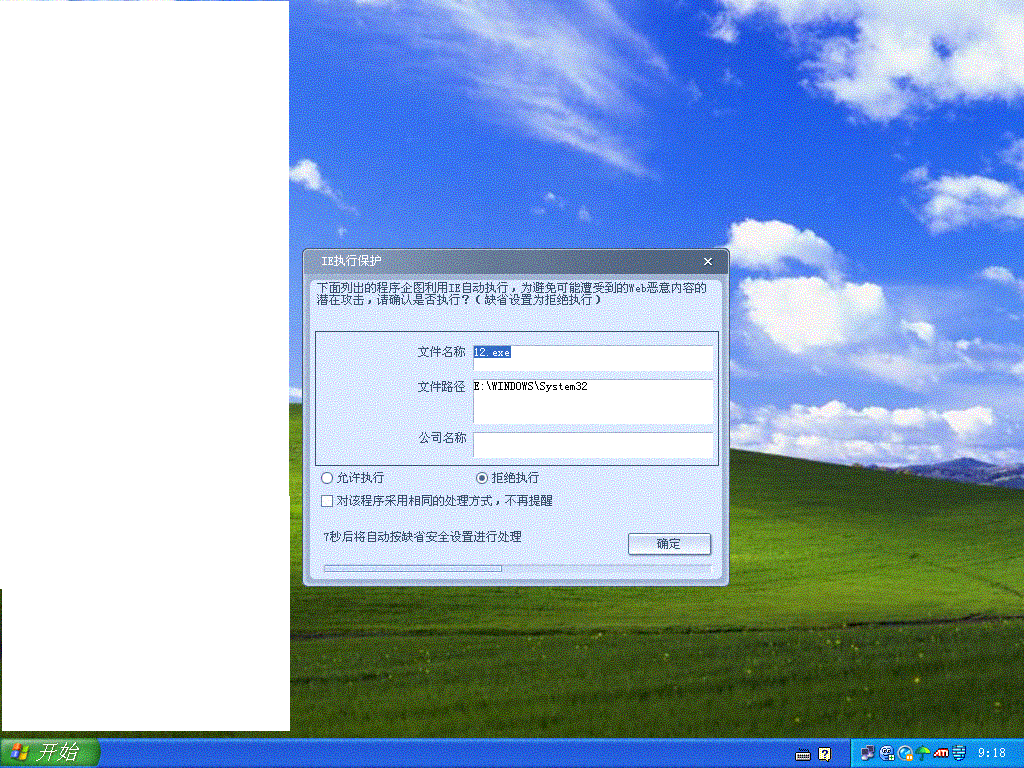Click the empty 公司名称 field
Screen dimensions: 1024x768
click(x=593, y=445)
